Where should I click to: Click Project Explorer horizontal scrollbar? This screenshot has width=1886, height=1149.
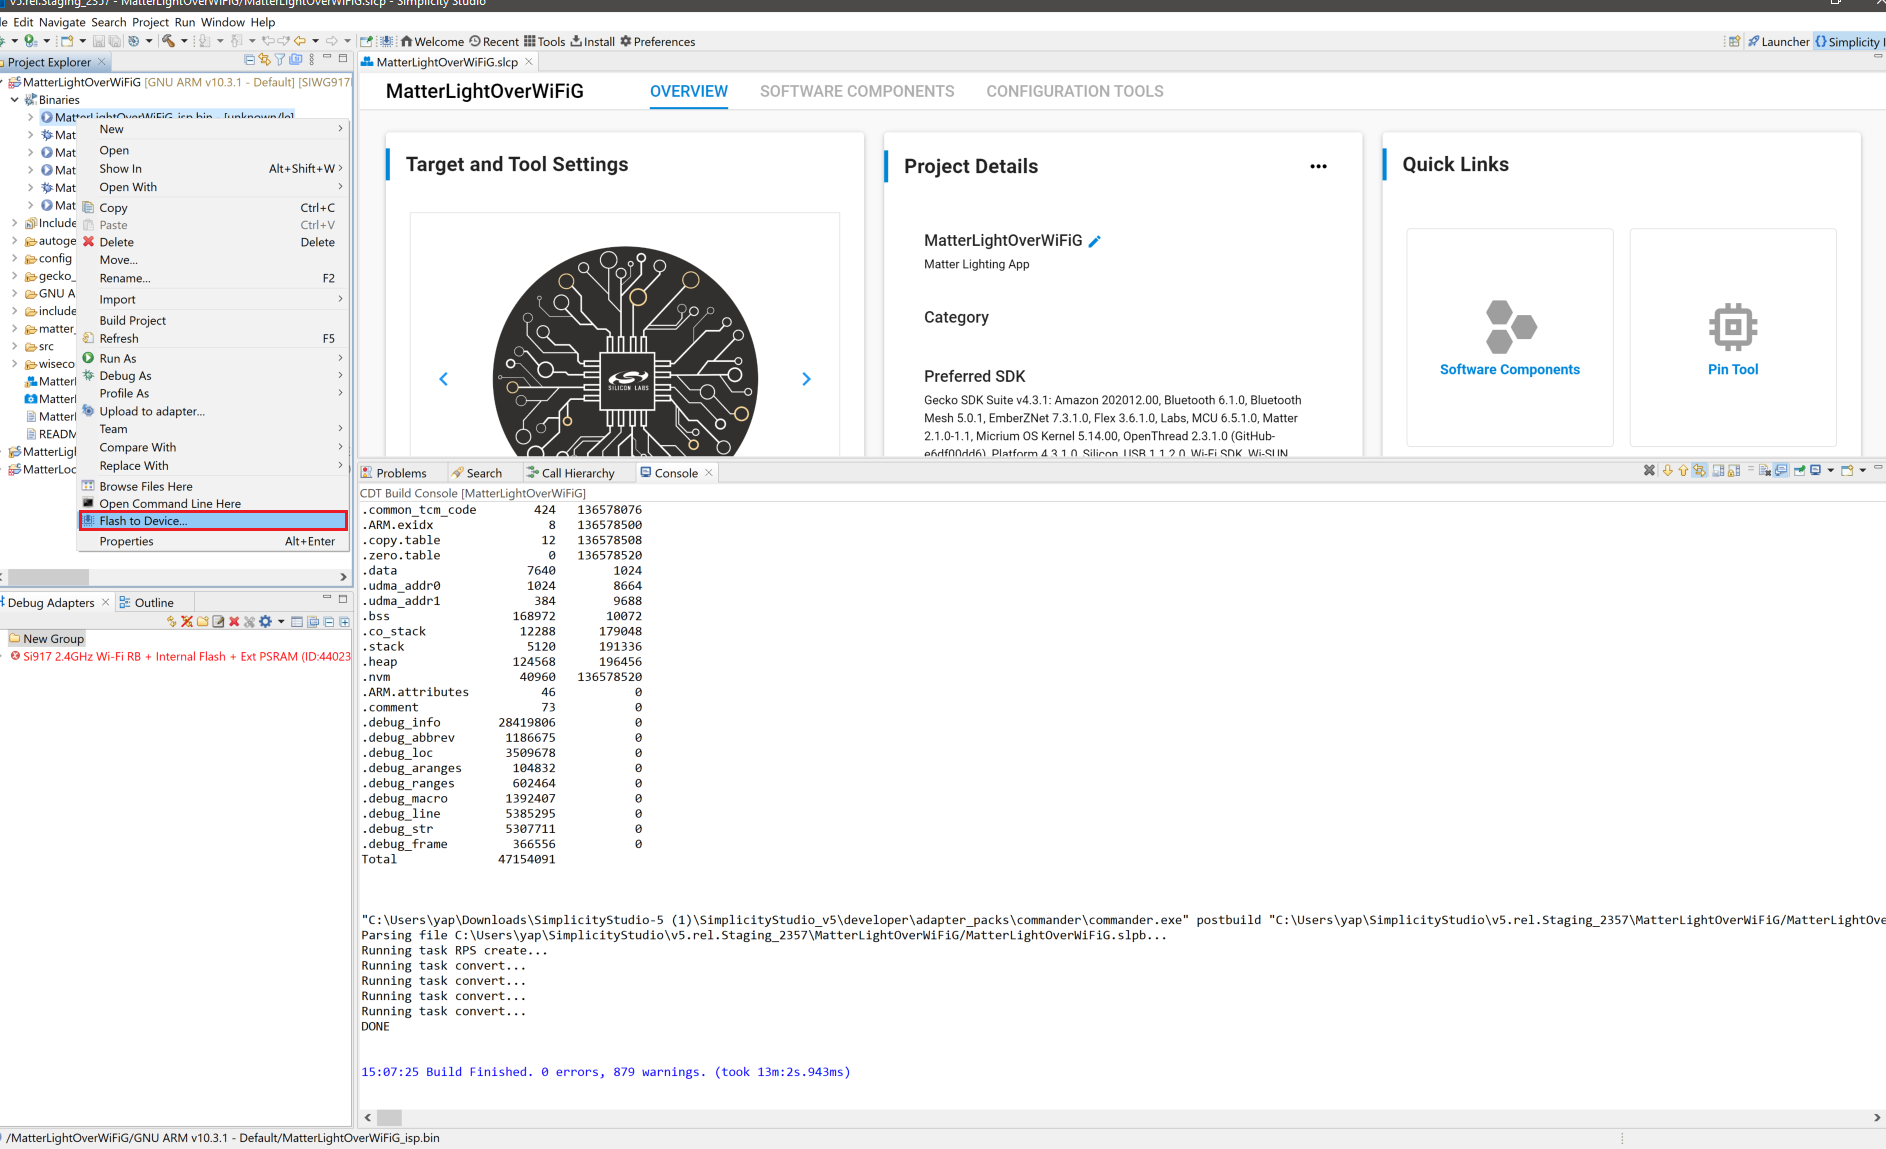pos(48,577)
